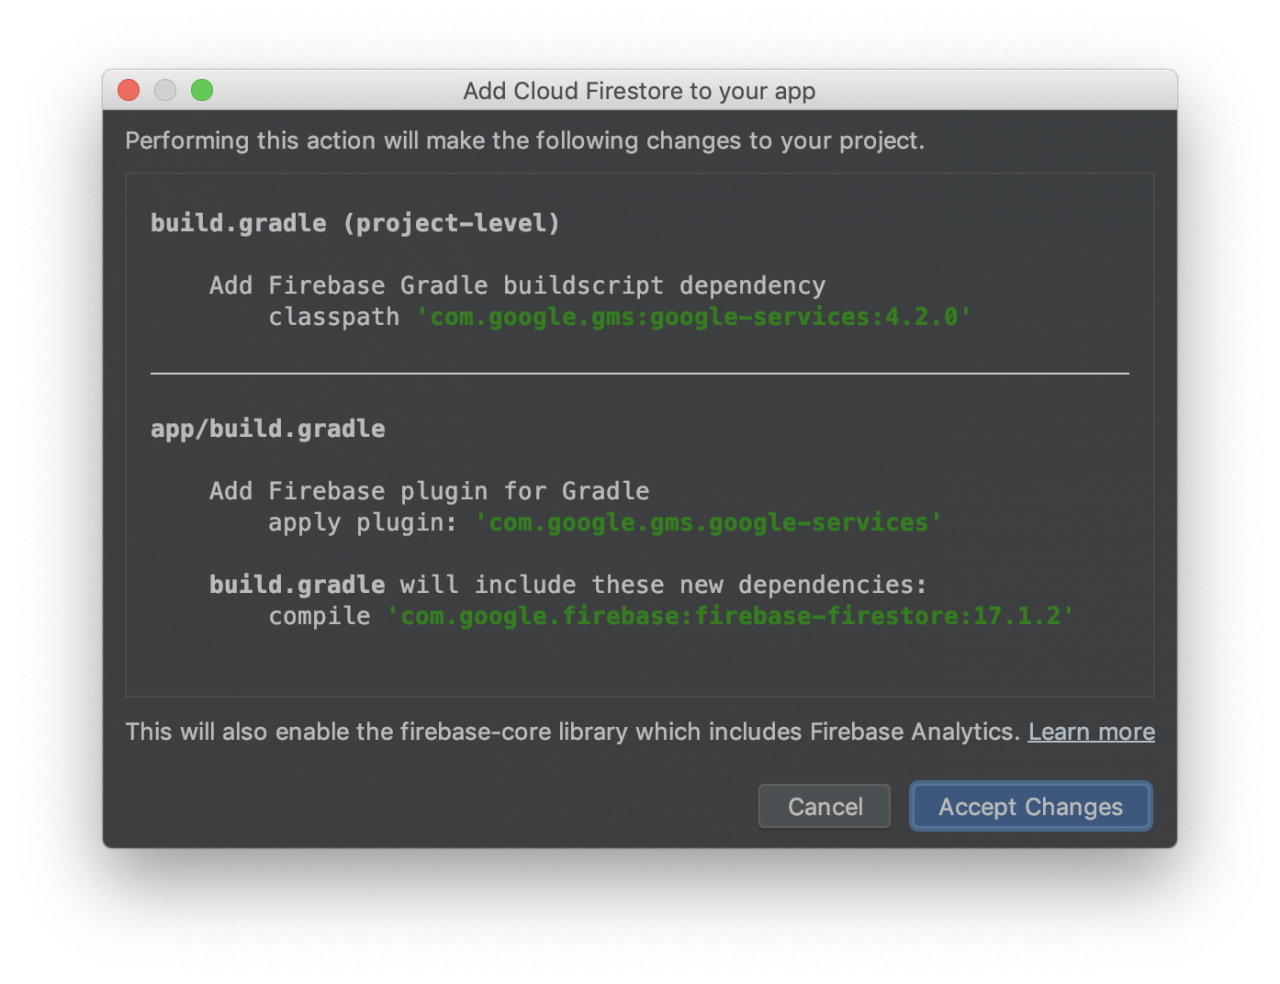Click the green zoom window button
This screenshot has width=1280, height=984.
point(201,90)
